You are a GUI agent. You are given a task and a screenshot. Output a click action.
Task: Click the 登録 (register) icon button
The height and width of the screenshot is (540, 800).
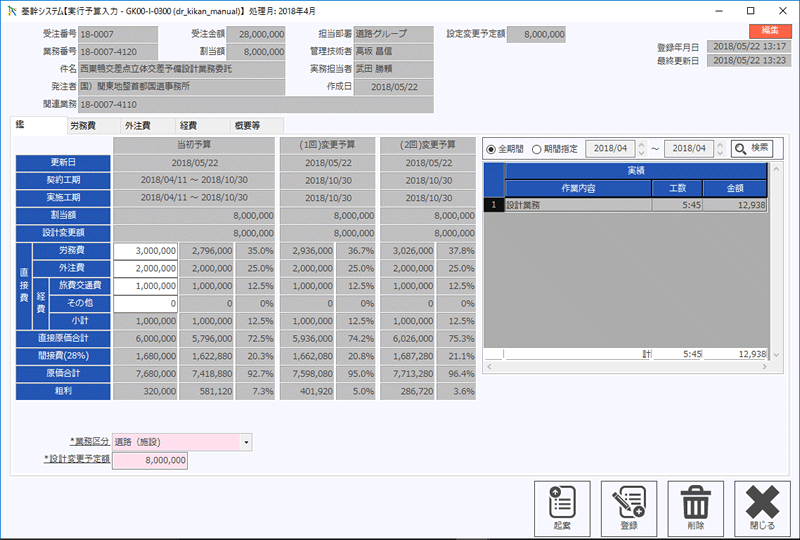(x=629, y=508)
